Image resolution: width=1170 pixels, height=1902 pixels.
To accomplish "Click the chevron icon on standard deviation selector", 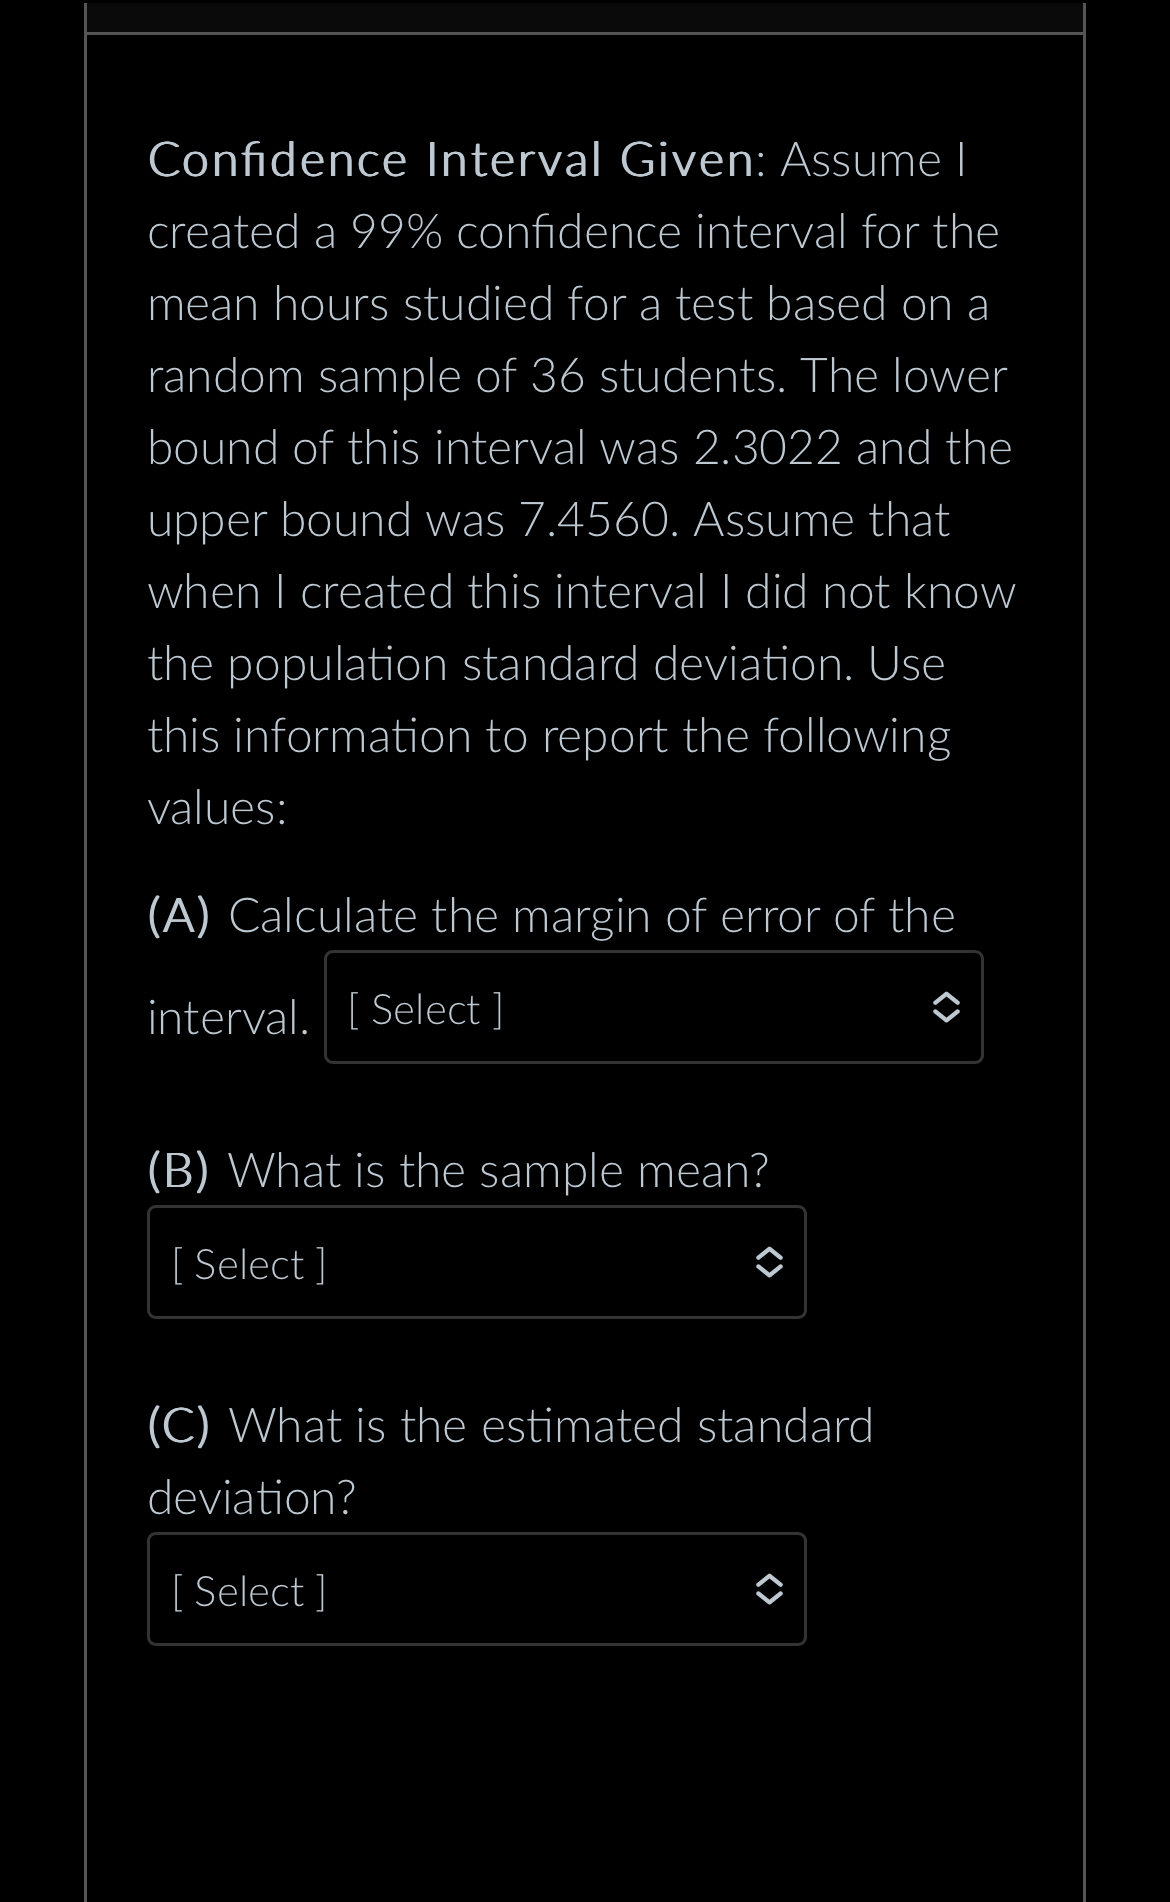I will click(x=770, y=1589).
